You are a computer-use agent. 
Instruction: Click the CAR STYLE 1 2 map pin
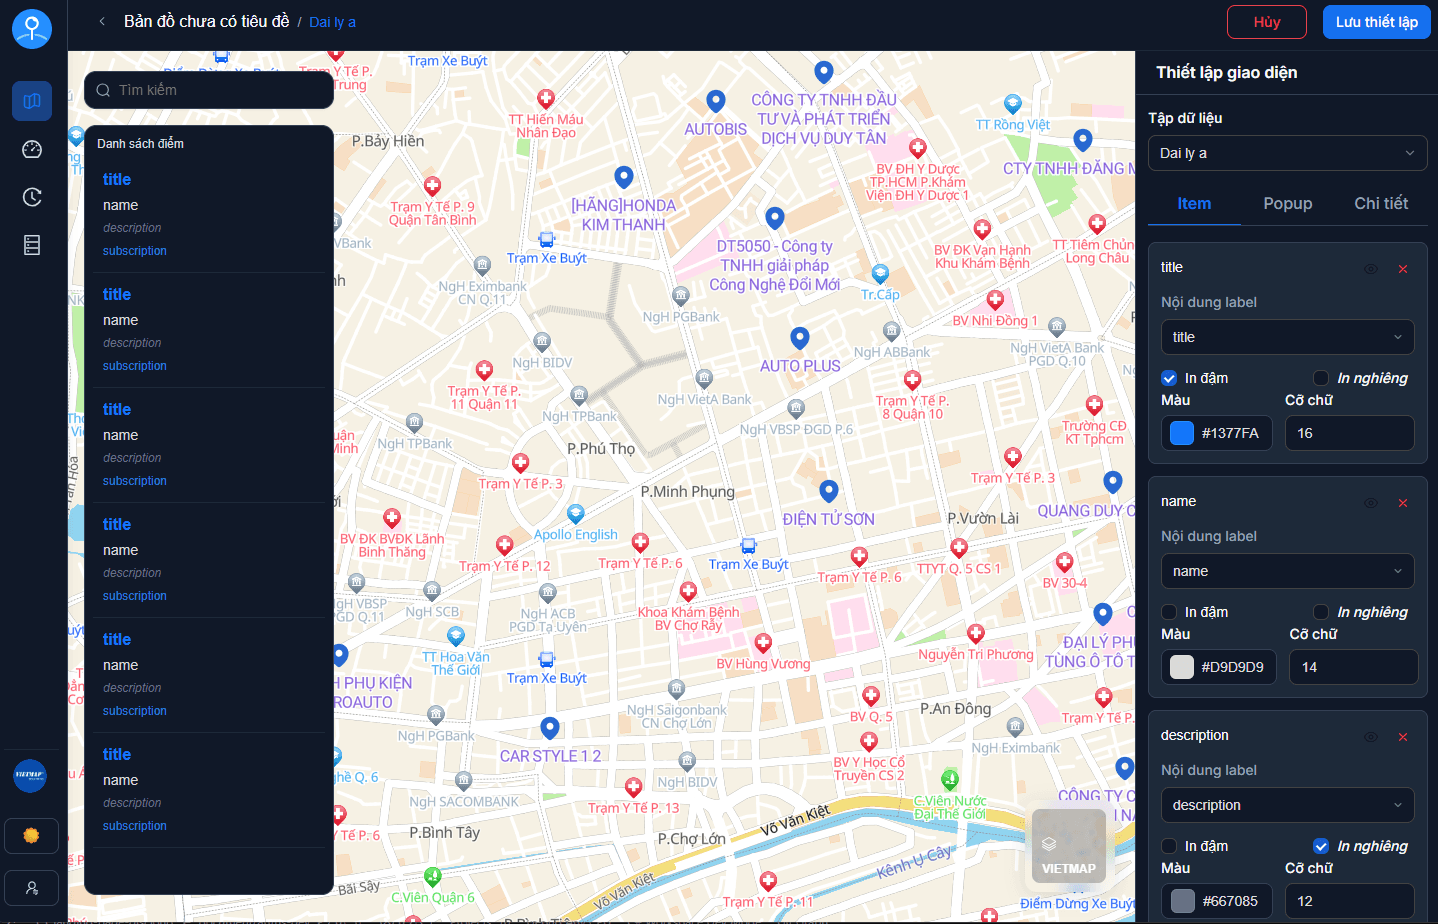point(549,729)
